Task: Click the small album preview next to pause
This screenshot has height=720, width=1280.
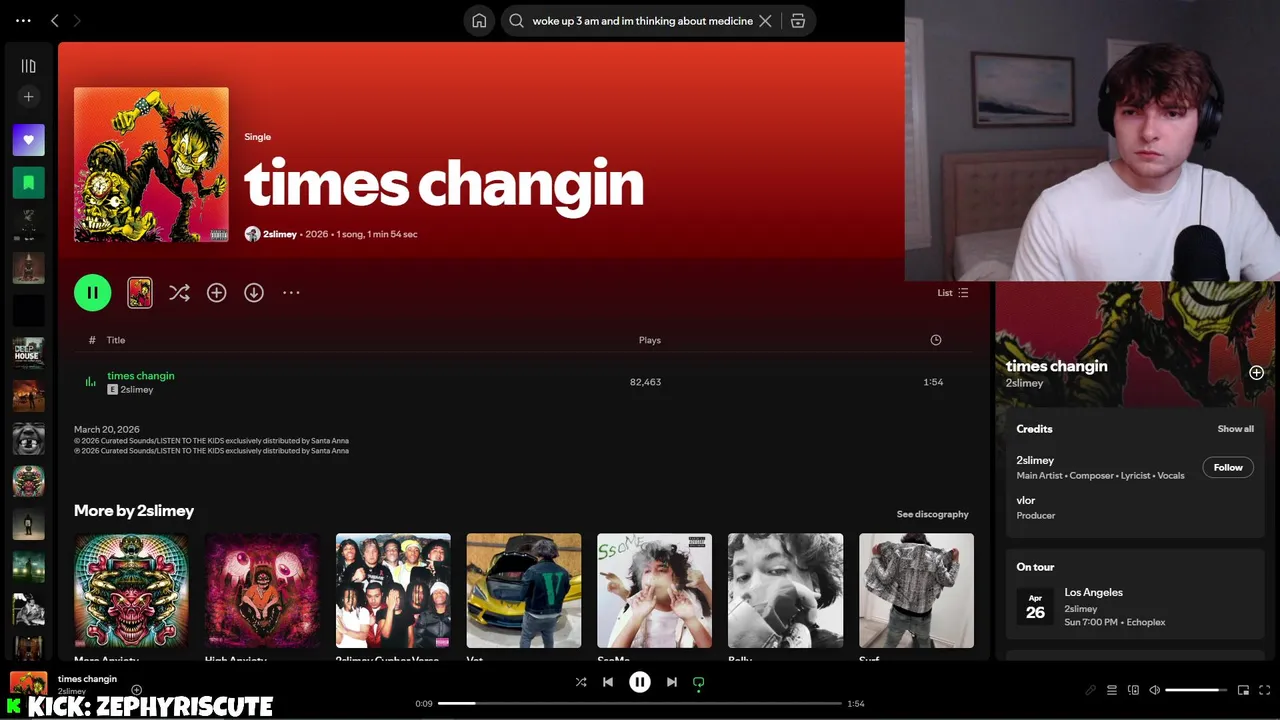Action: pos(140,293)
